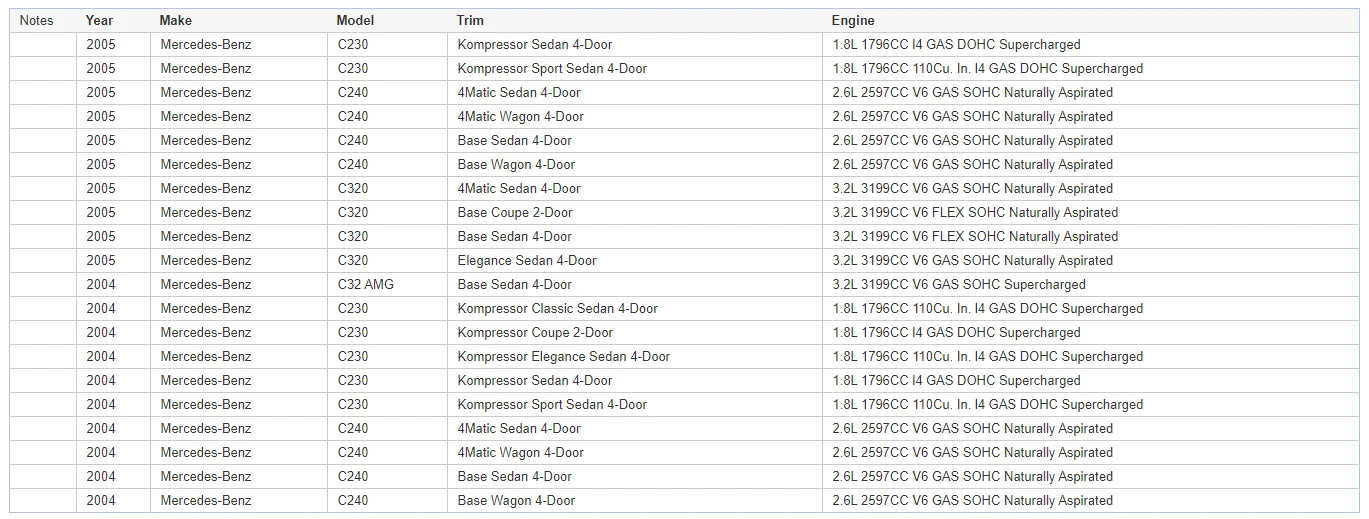Select the Elegance Sedan 4-Door trim cell

(x=635, y=261)
